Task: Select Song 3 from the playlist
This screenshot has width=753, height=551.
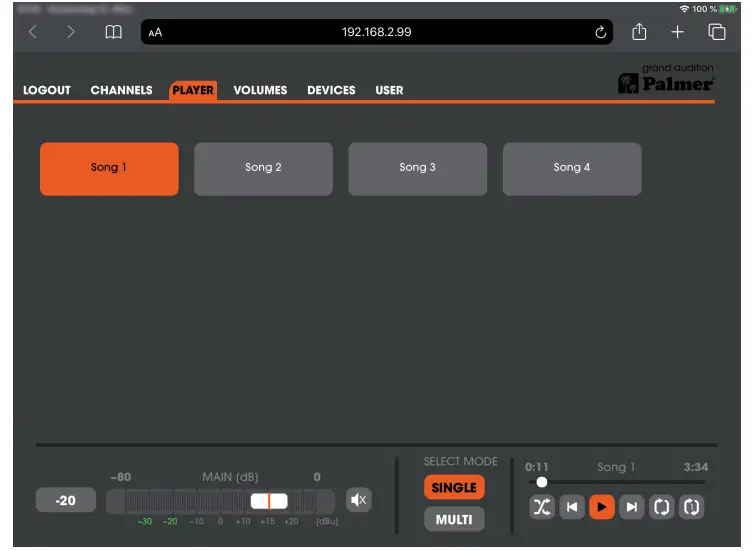Action: click(x=417, y=168)
